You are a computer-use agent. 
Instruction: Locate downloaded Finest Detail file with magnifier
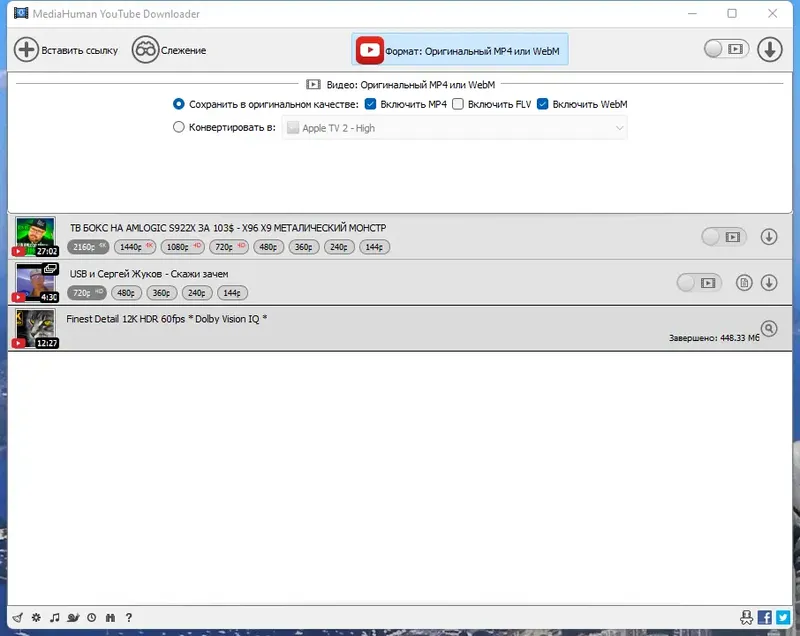point(769,328)
